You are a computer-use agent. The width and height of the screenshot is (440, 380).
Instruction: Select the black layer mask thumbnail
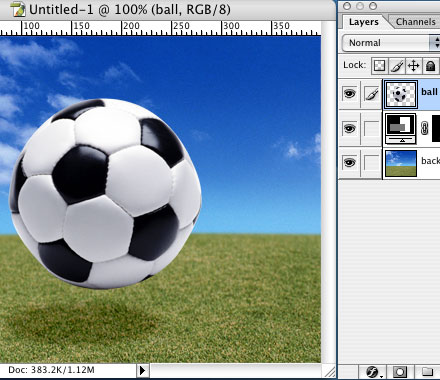pos(436,128)
